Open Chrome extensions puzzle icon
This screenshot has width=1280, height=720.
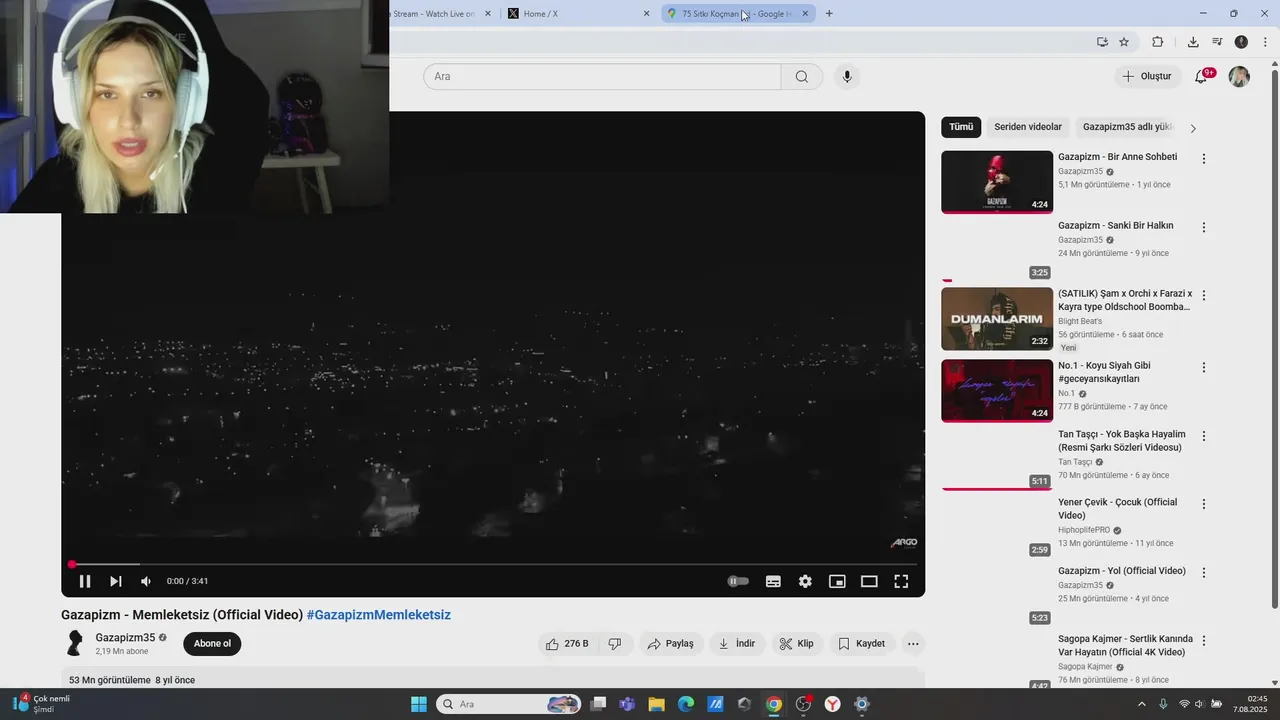pos(1158,42)
